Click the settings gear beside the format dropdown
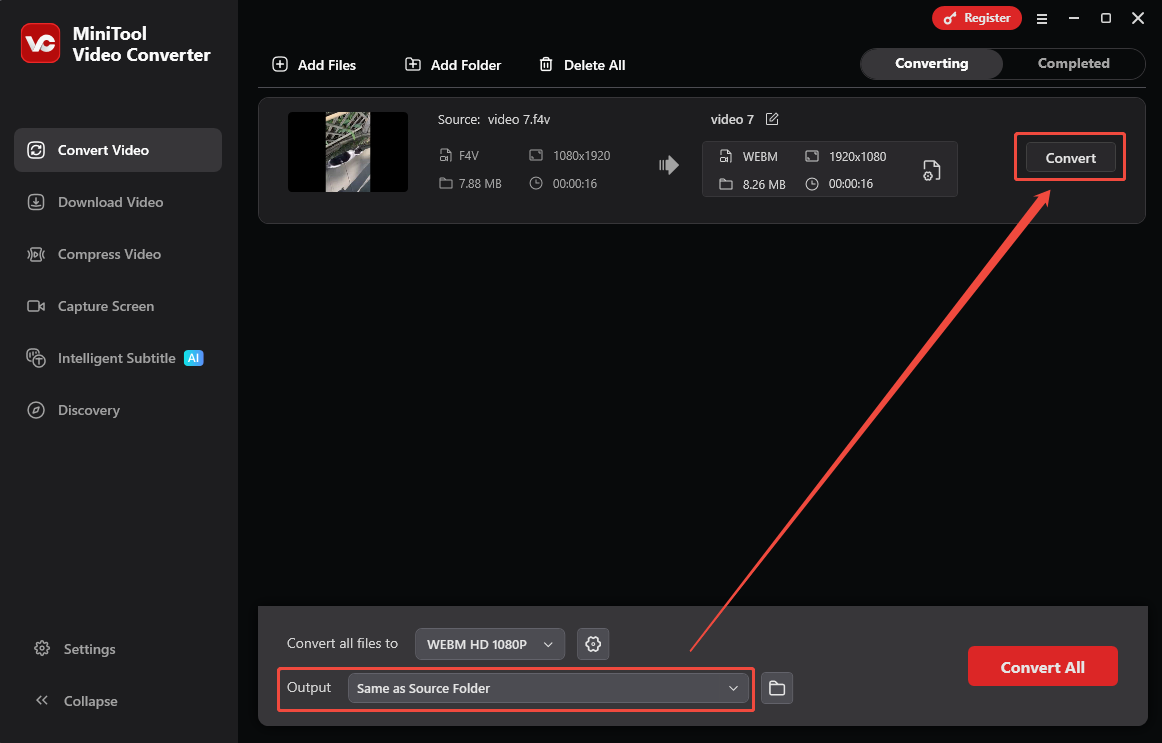Screen dimensions: 1162x743 [593, 644]
